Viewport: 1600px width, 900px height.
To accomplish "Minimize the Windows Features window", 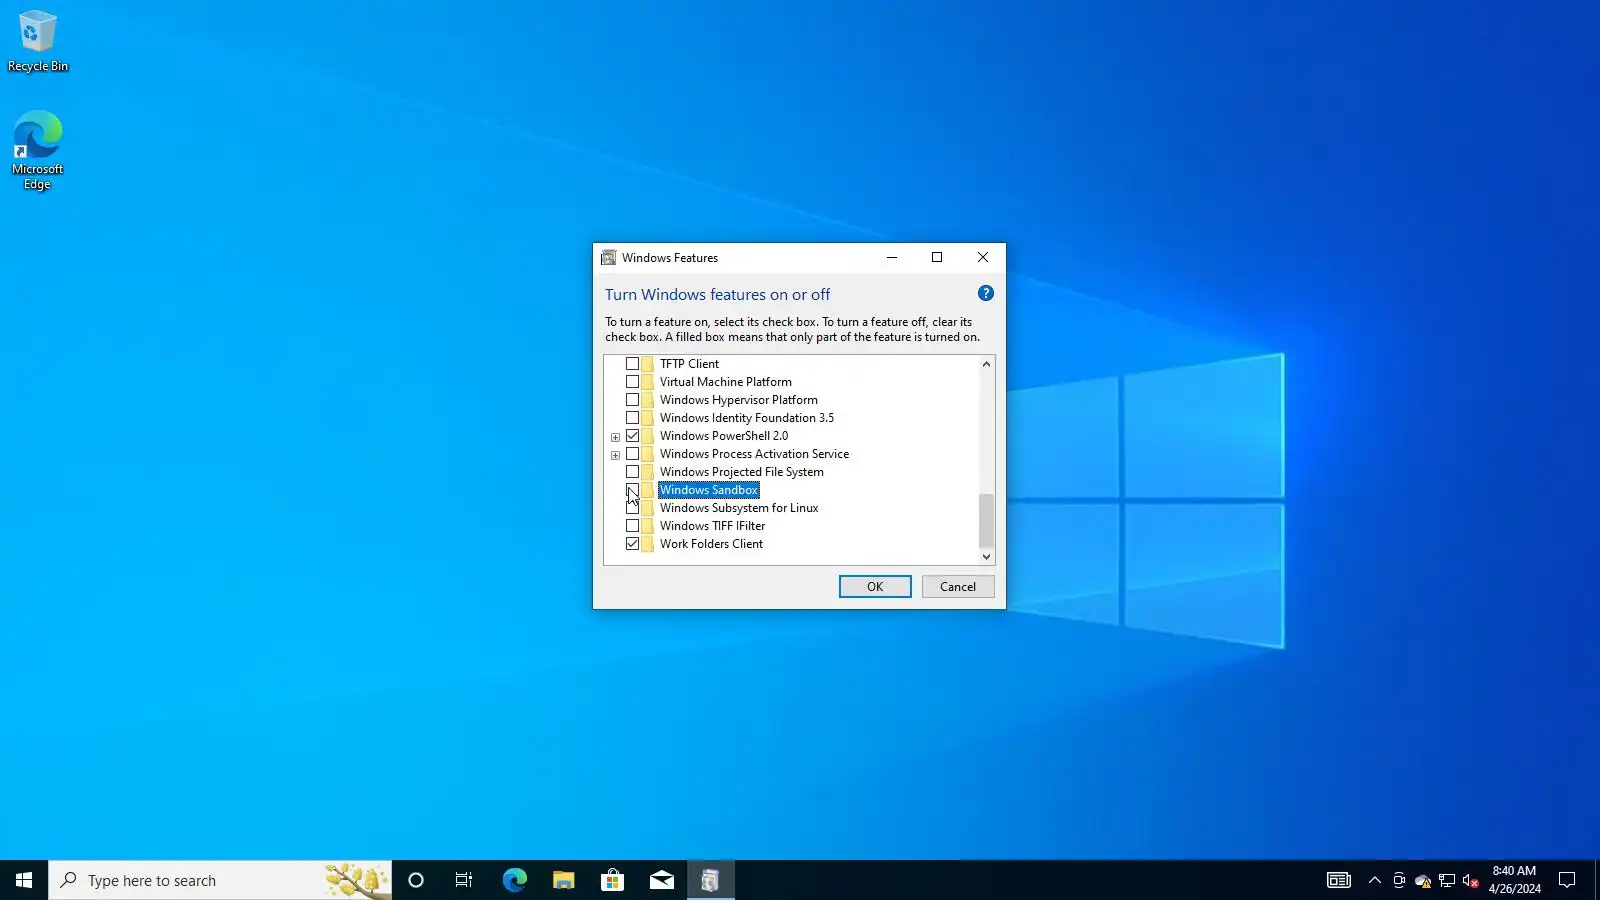I will pos(892,258).
